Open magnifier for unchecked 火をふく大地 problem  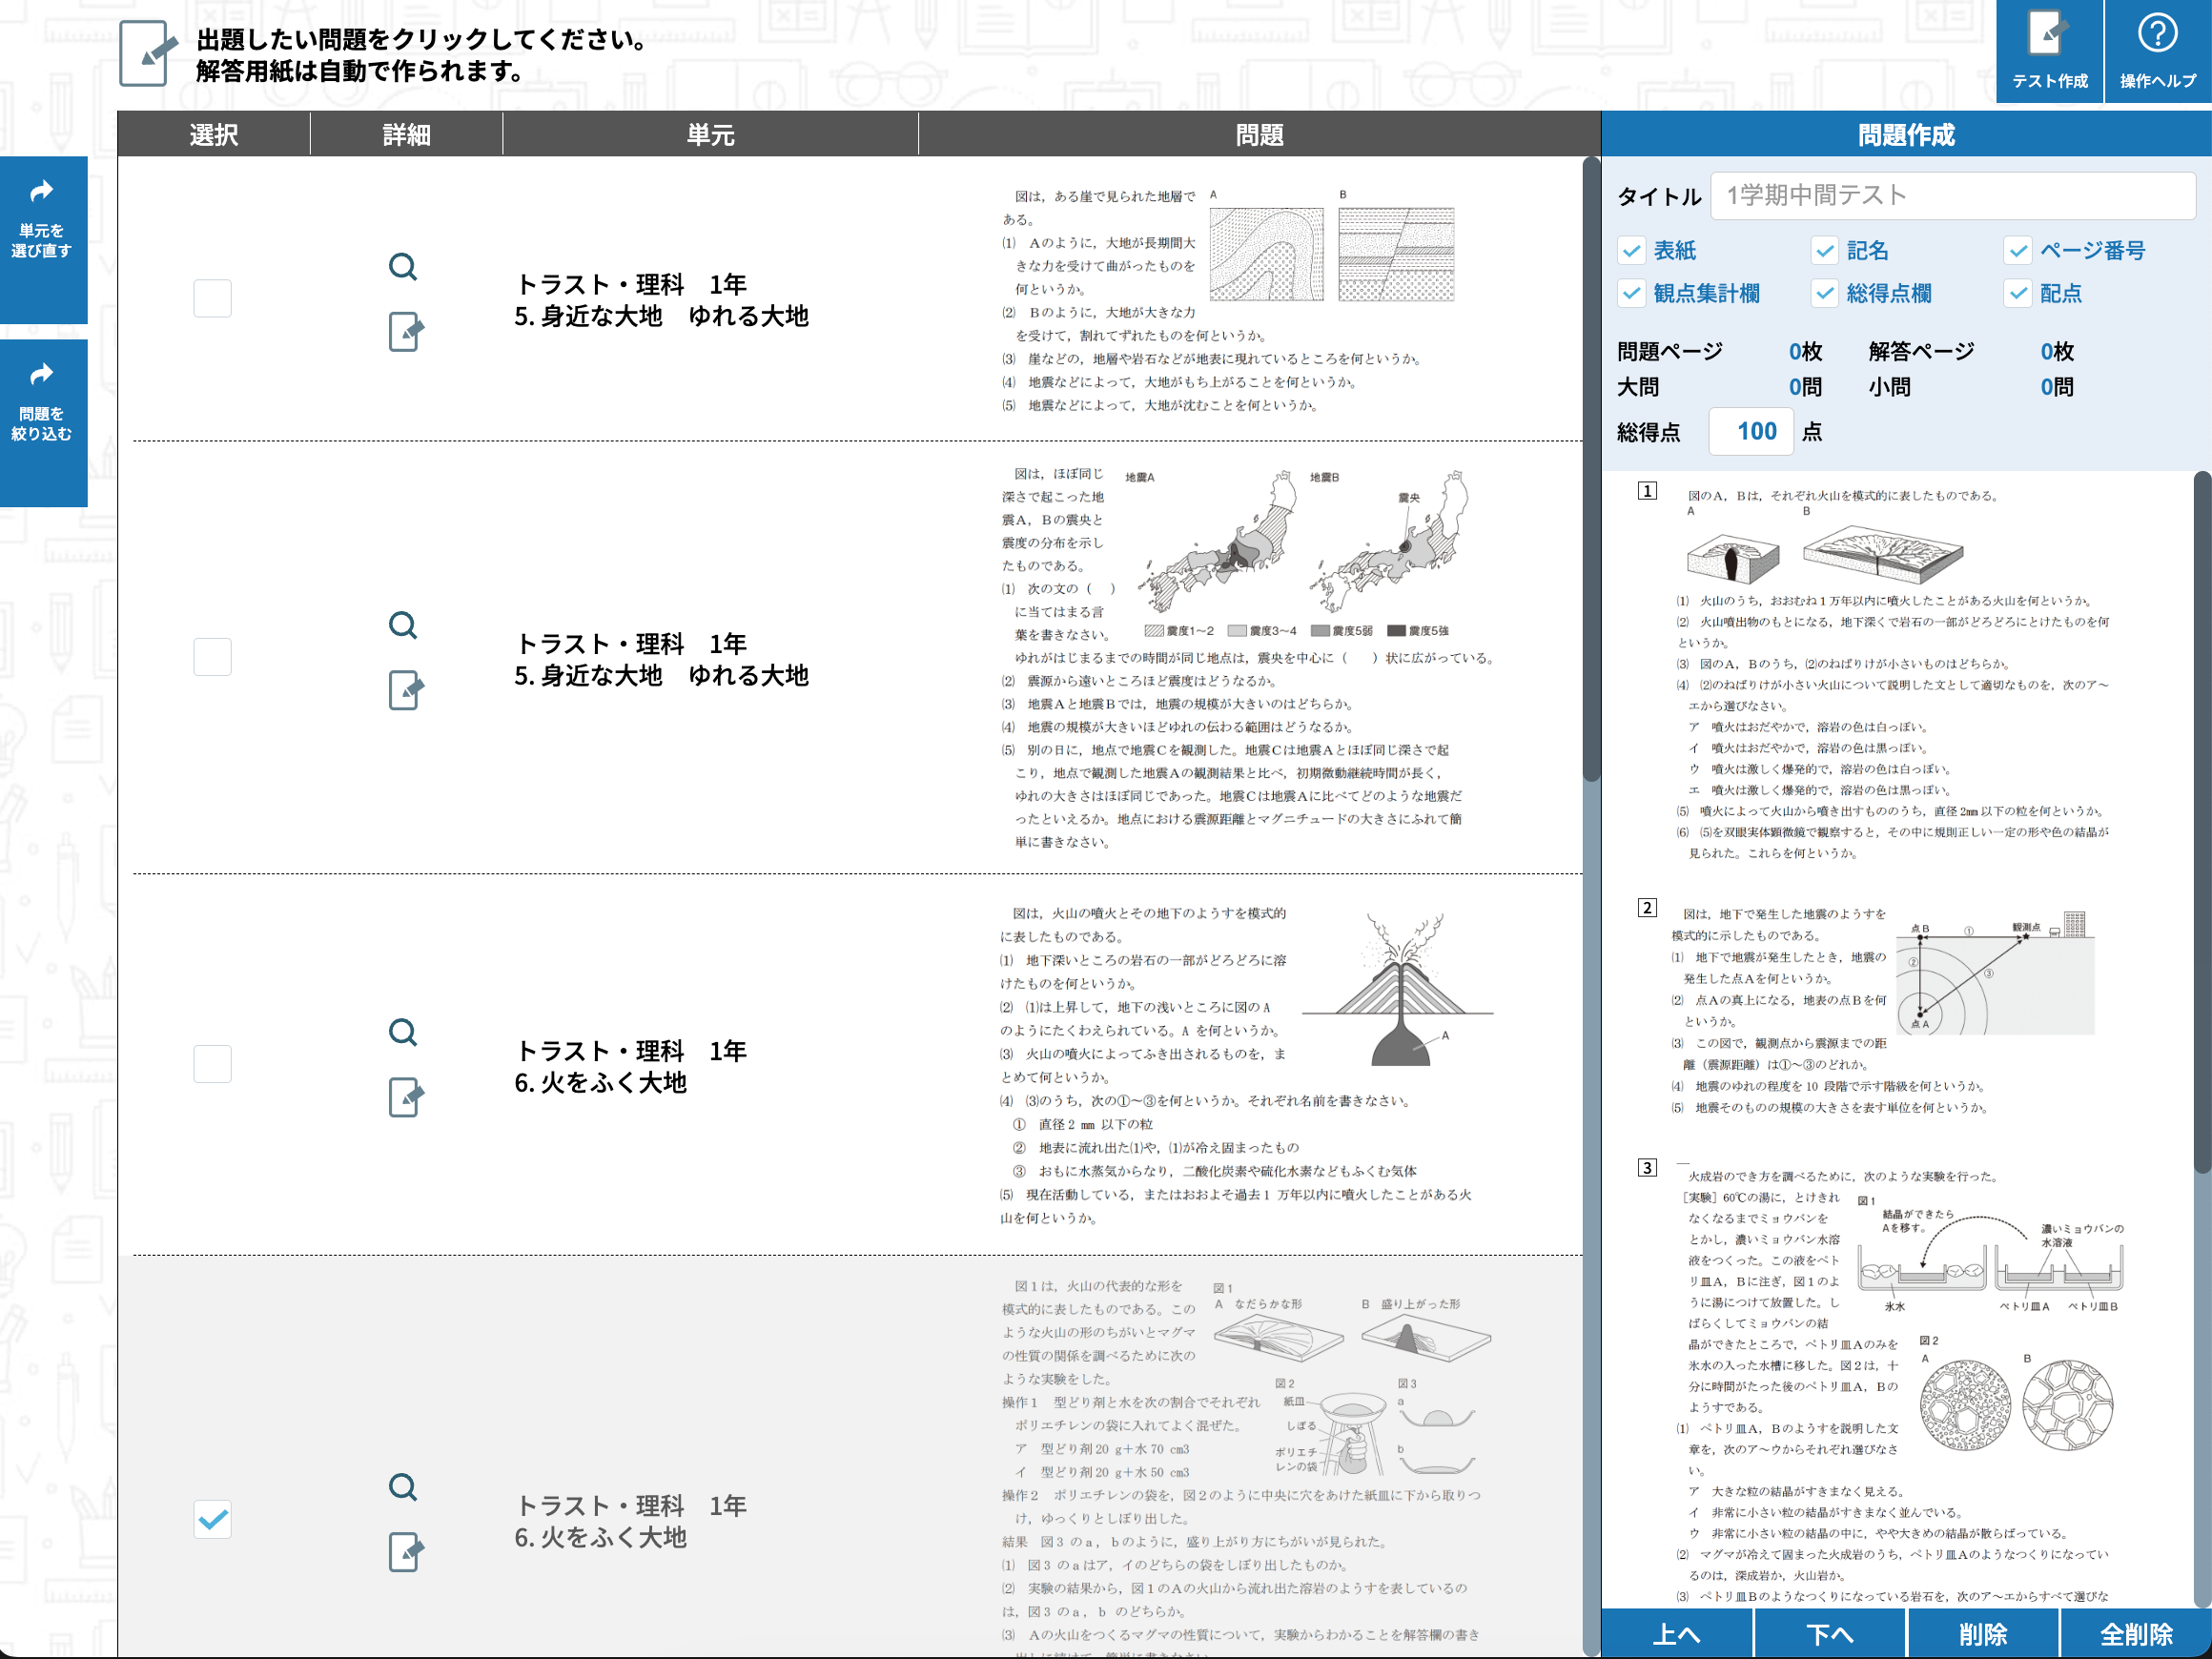[403, 1032]
